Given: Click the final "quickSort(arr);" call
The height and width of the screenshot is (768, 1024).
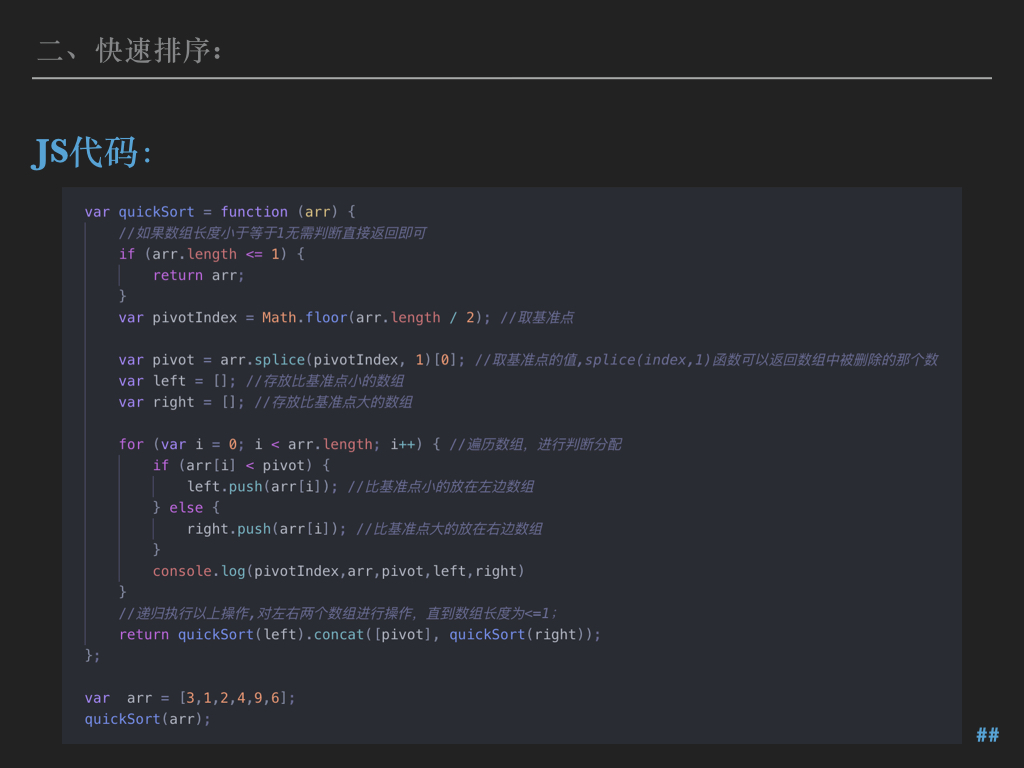Looking at the screenshot, I should tap(147, 719).
